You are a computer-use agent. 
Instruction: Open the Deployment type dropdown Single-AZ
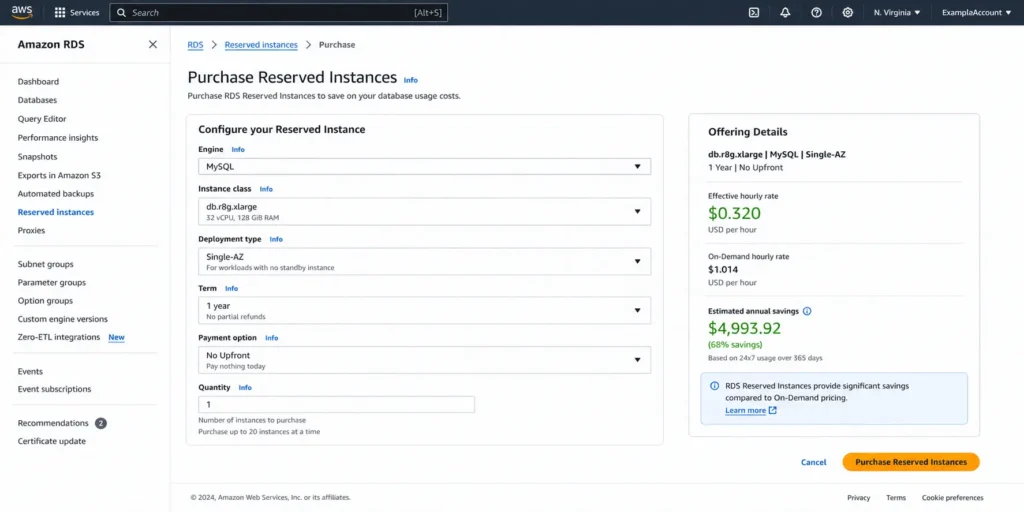tap(424, 261)
